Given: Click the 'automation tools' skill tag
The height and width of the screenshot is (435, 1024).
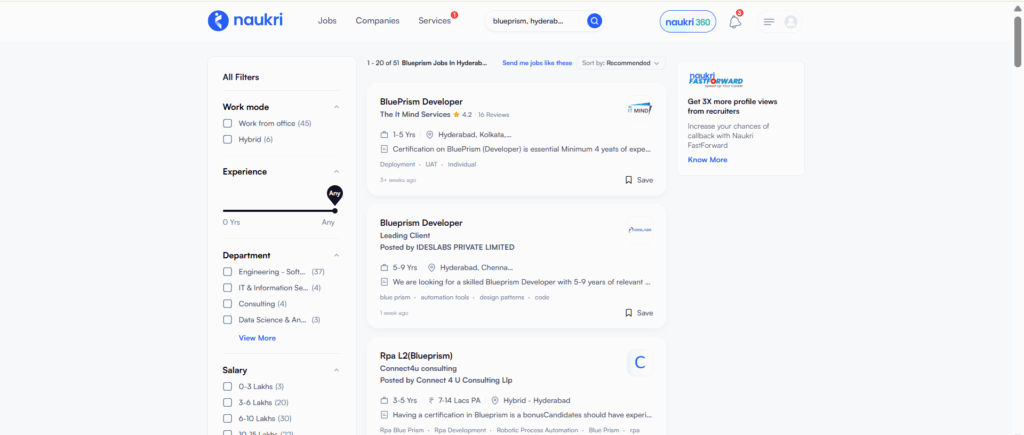Looking at the screenshot, I should coord(445,297).
